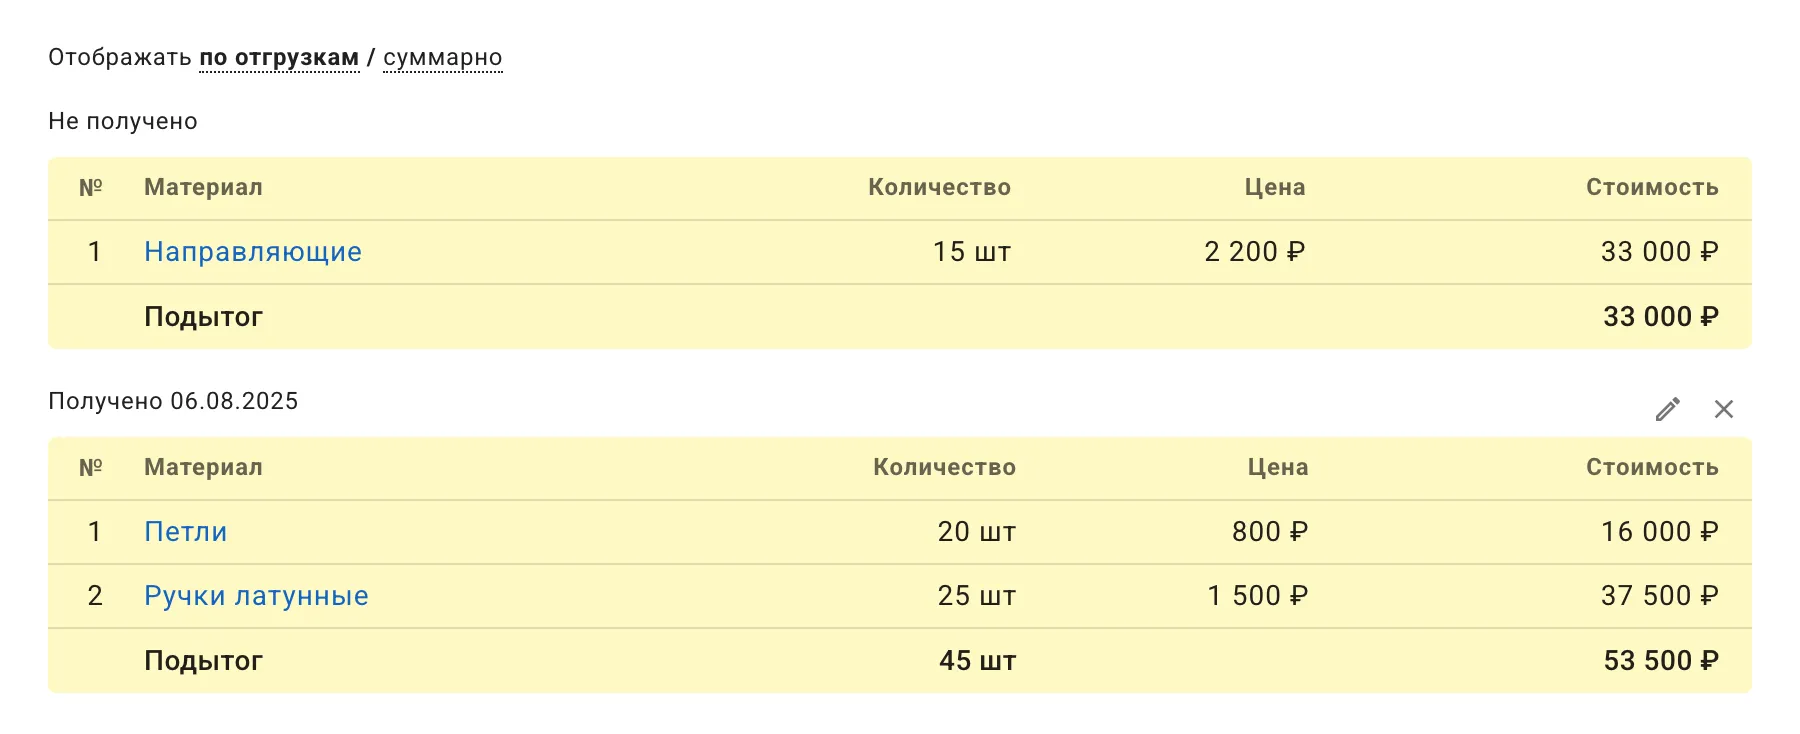Image resolution: width=1800 pixels, height=734 pixels.
Task: Click the Подытог row showing 53 500 ₽
Action: tap(204, 660)
